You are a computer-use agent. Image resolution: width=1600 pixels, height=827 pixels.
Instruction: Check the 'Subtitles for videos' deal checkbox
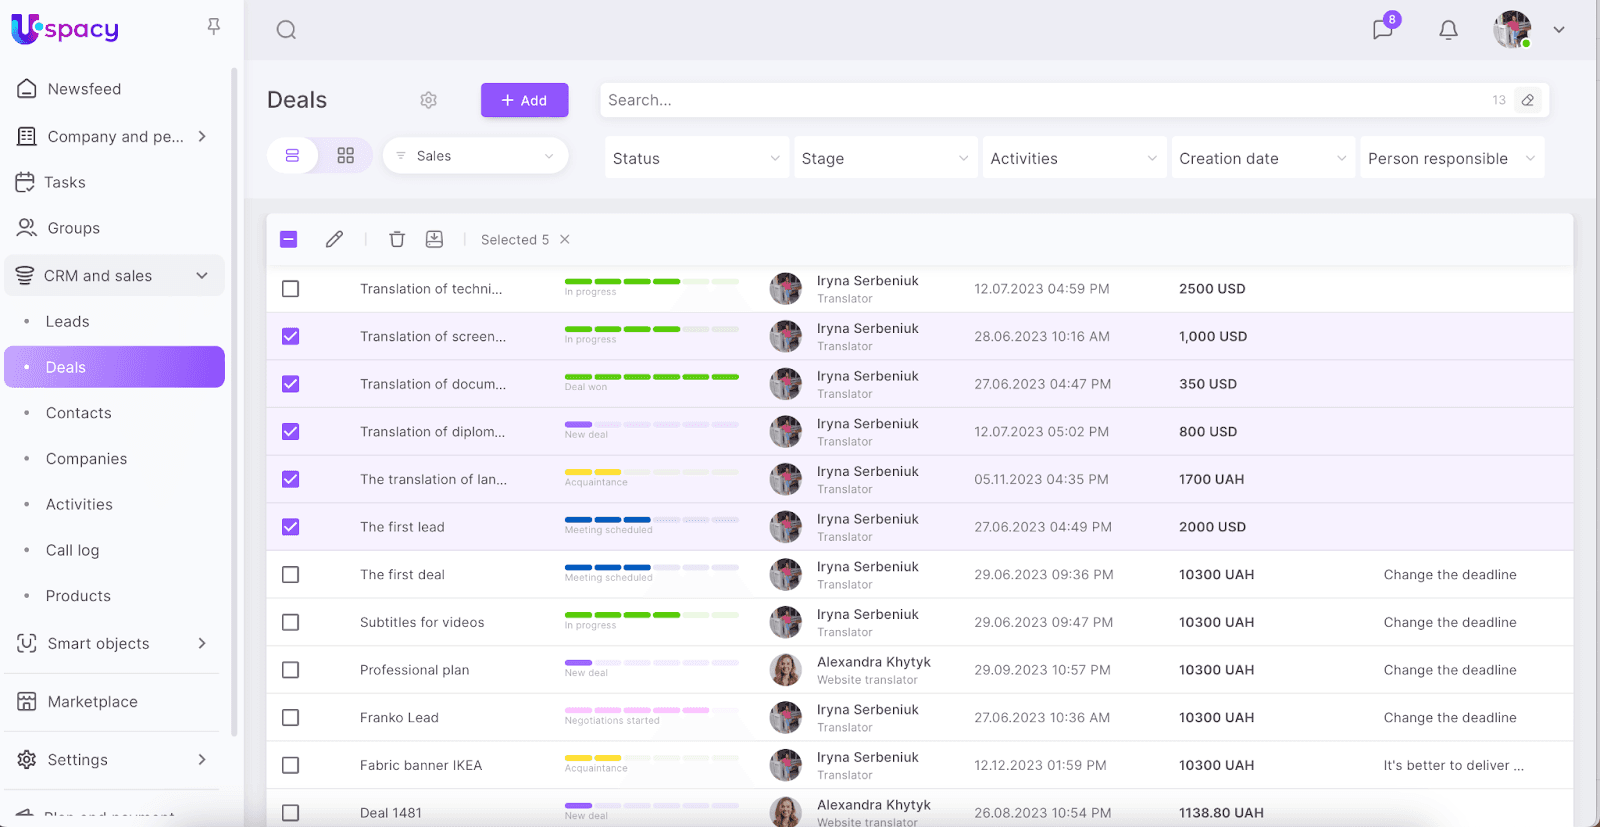tap(291, 622)
